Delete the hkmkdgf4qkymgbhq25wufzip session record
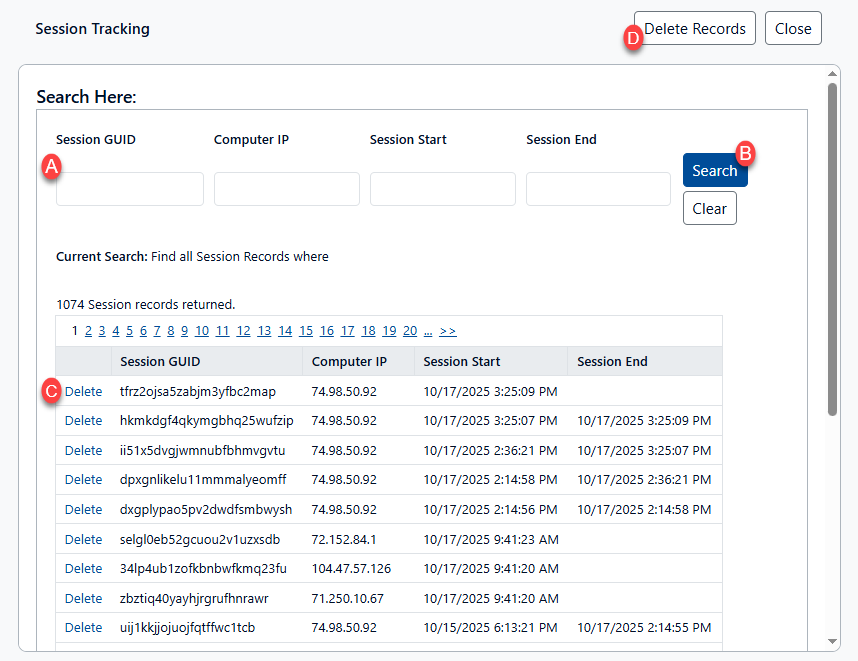The height and width of the screenshot is (661, 858). [x=83, y=420]
